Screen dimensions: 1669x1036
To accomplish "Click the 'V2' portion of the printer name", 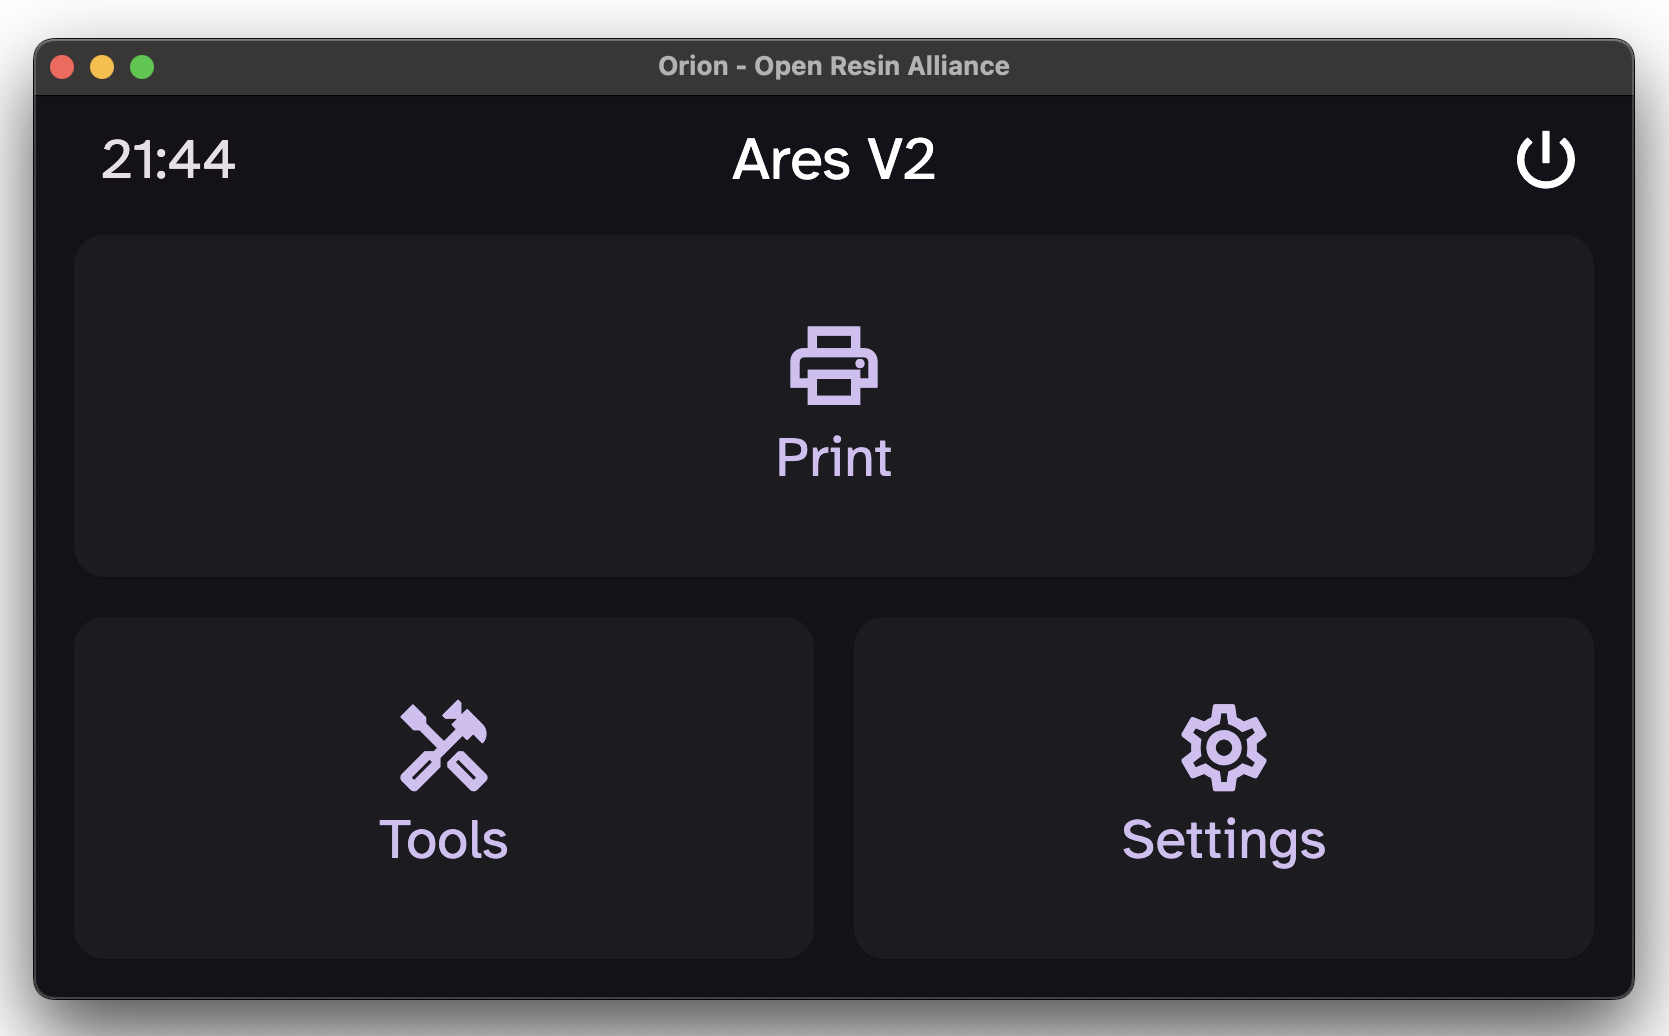I will coord(901,160).
